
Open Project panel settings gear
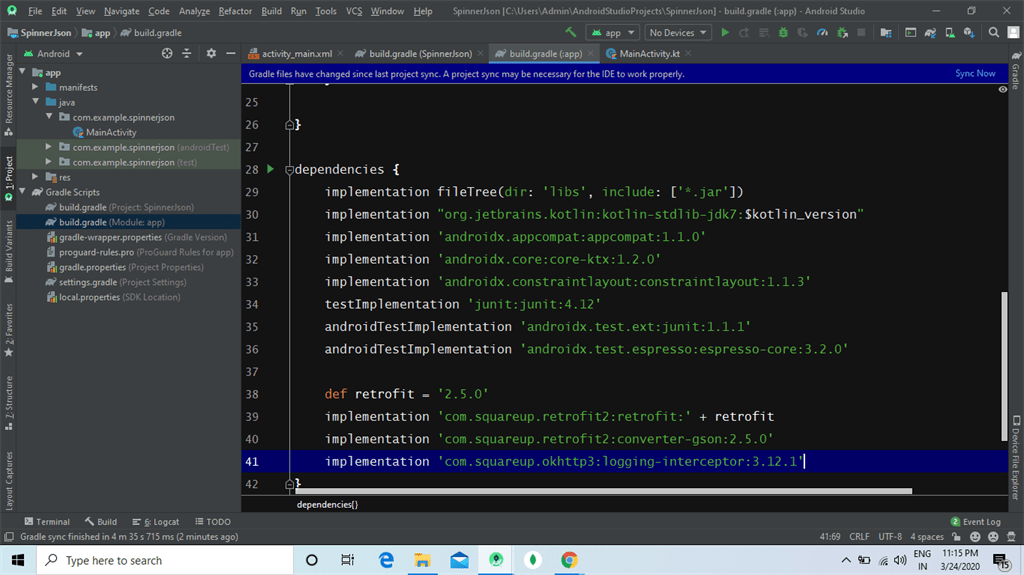(211, 54)
